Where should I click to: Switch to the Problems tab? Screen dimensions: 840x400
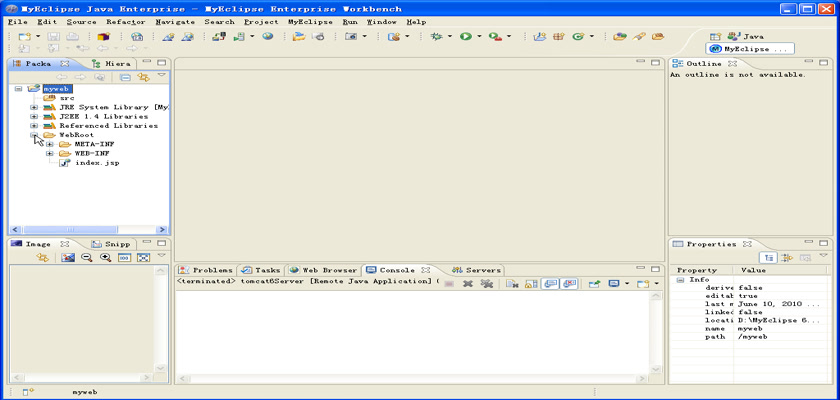pos(206,270)
